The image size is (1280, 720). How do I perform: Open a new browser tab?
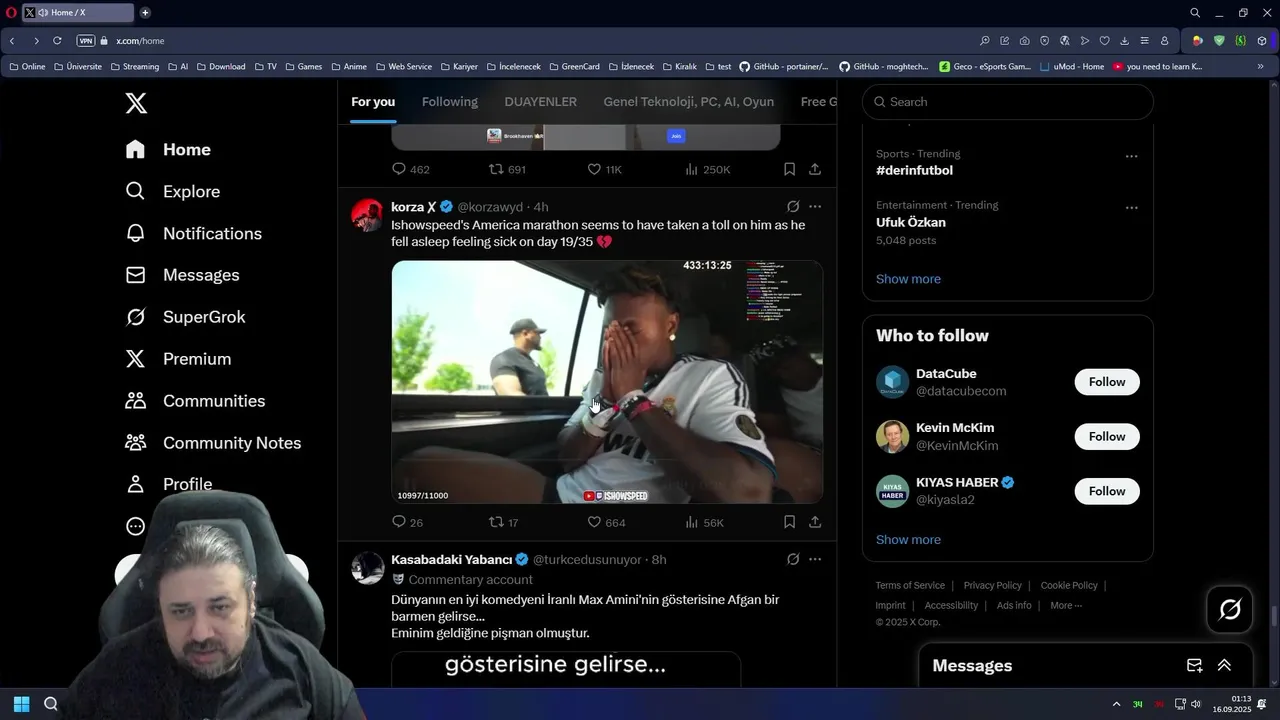145,13
